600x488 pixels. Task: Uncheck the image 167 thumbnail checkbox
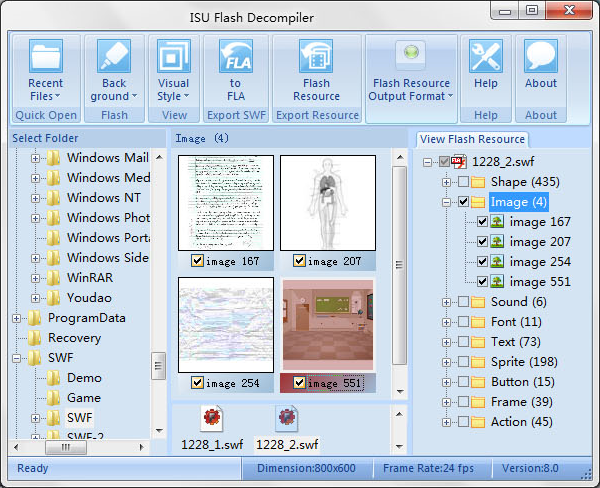point(197,261)
